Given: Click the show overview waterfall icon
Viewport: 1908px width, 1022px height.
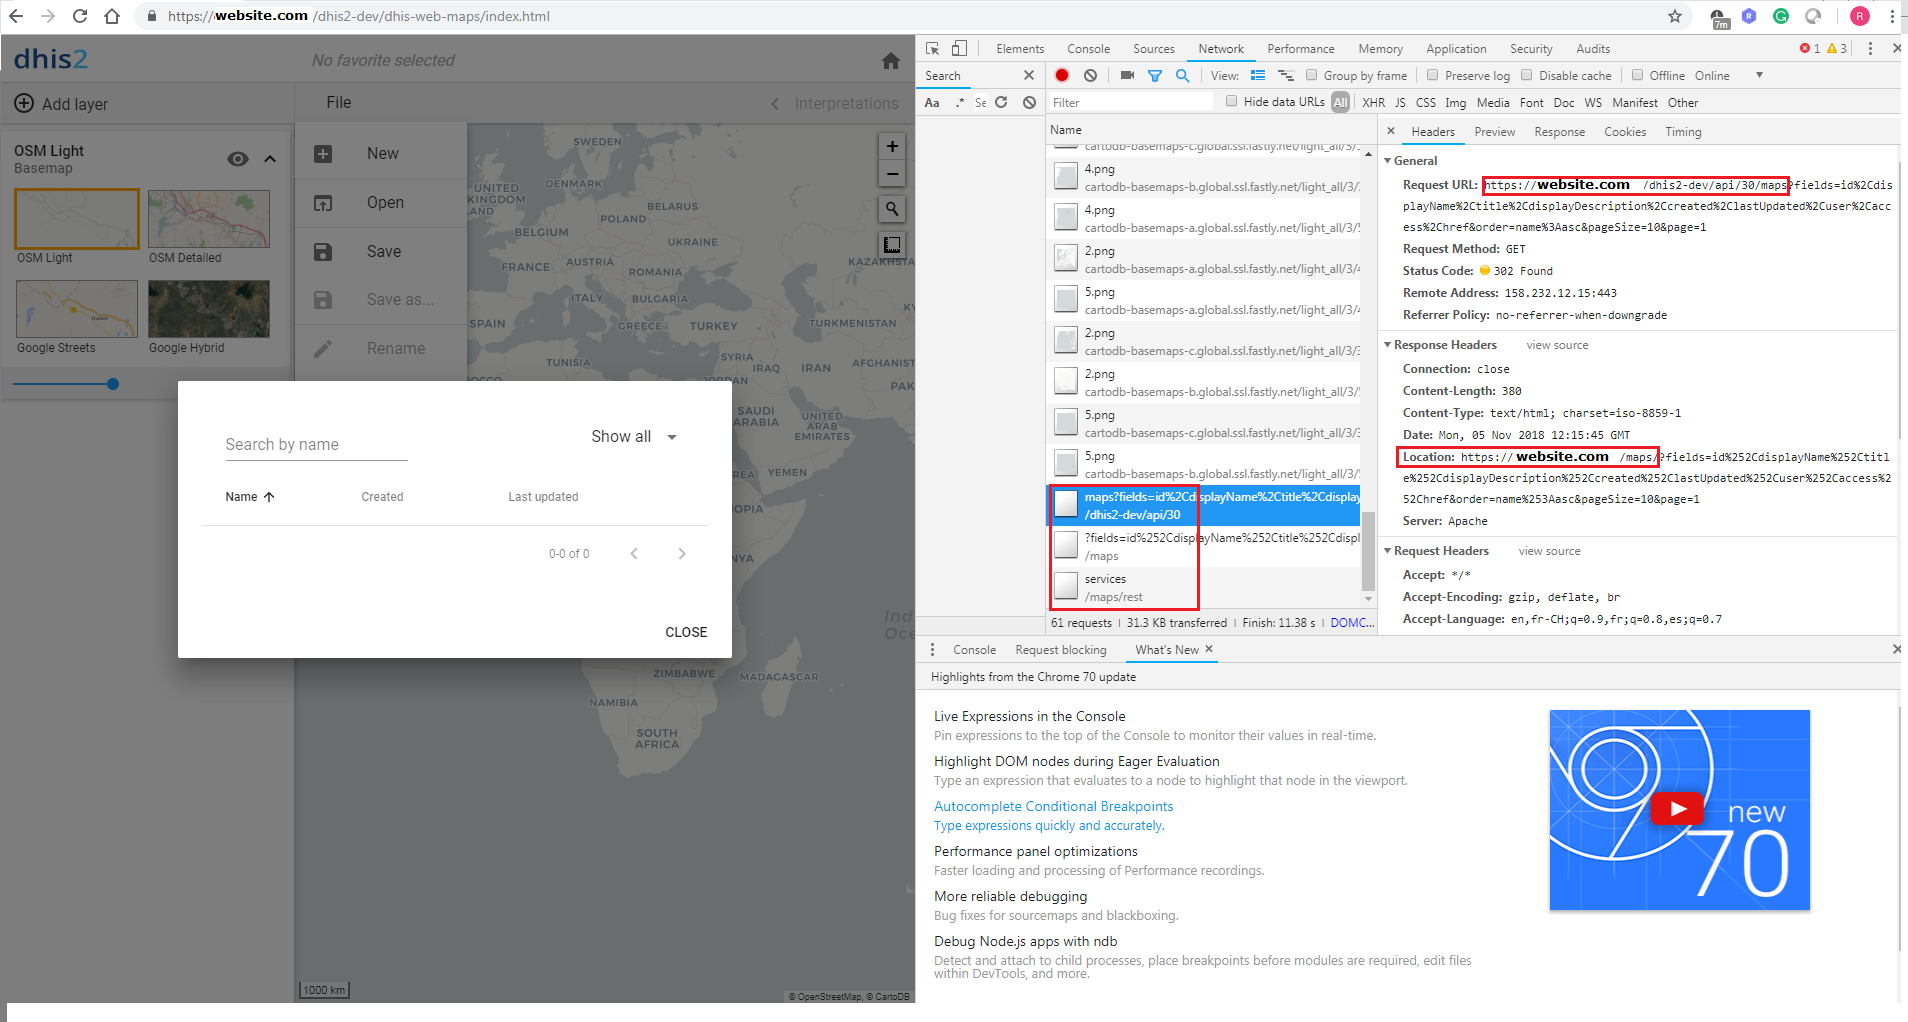Looking at the screenshot, I should pyautogui.click(x=1286, y=75).
